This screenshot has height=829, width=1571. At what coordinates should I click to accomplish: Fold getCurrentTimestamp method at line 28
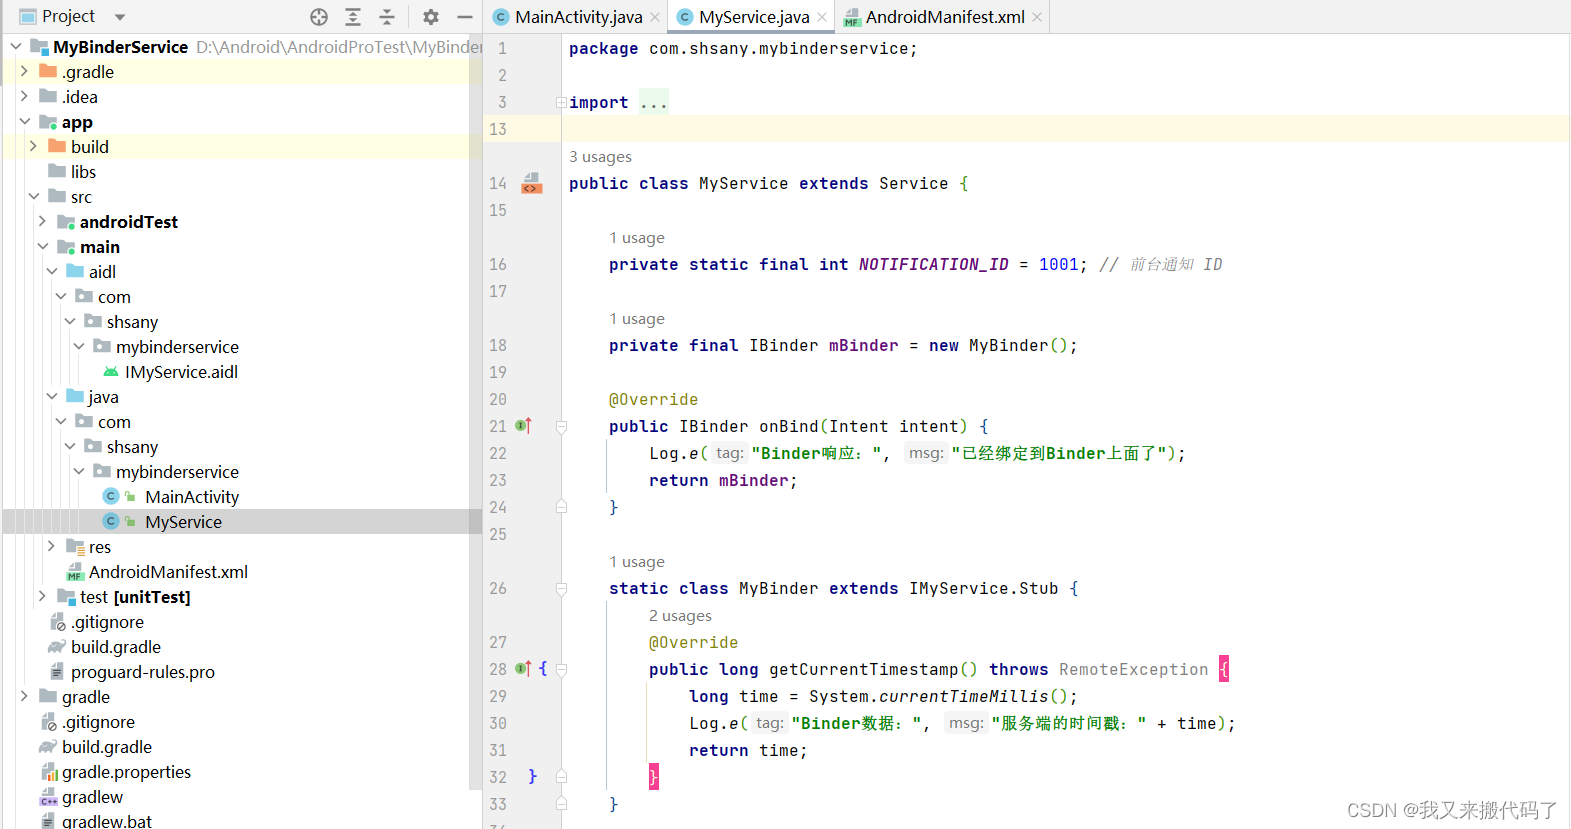(561, 670)
